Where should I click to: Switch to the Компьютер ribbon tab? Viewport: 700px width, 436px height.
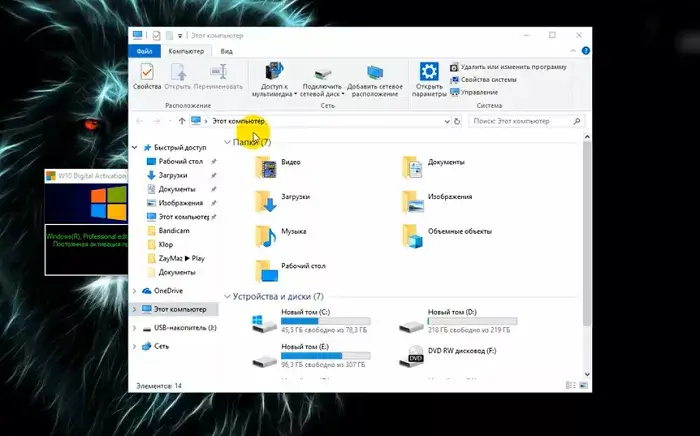point(186,51)
